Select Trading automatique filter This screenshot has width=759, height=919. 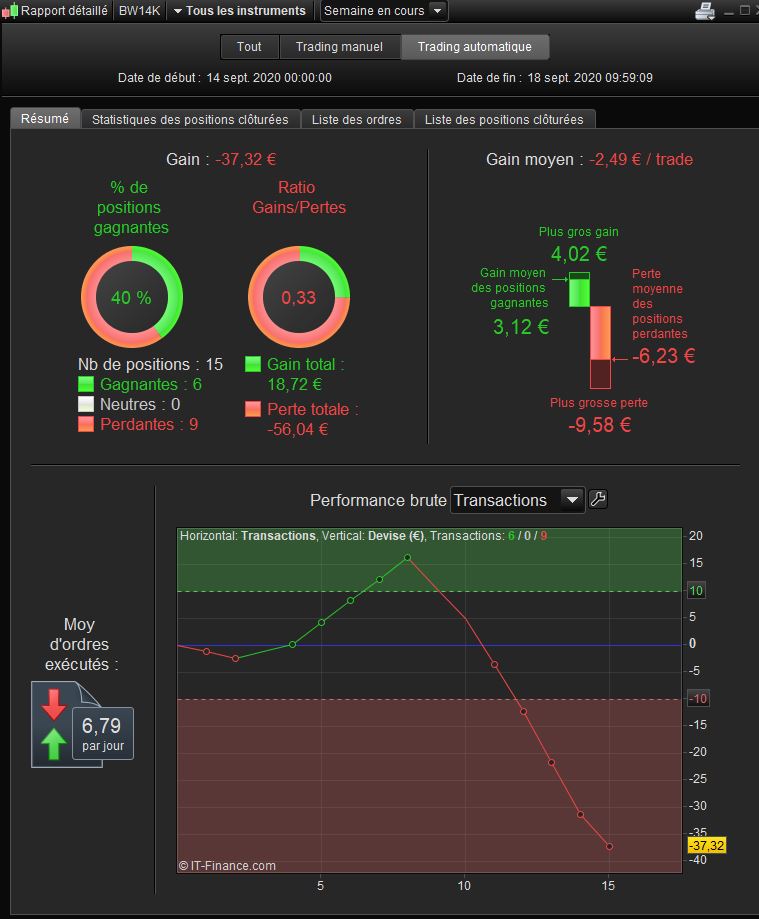[x=475, y=47]
